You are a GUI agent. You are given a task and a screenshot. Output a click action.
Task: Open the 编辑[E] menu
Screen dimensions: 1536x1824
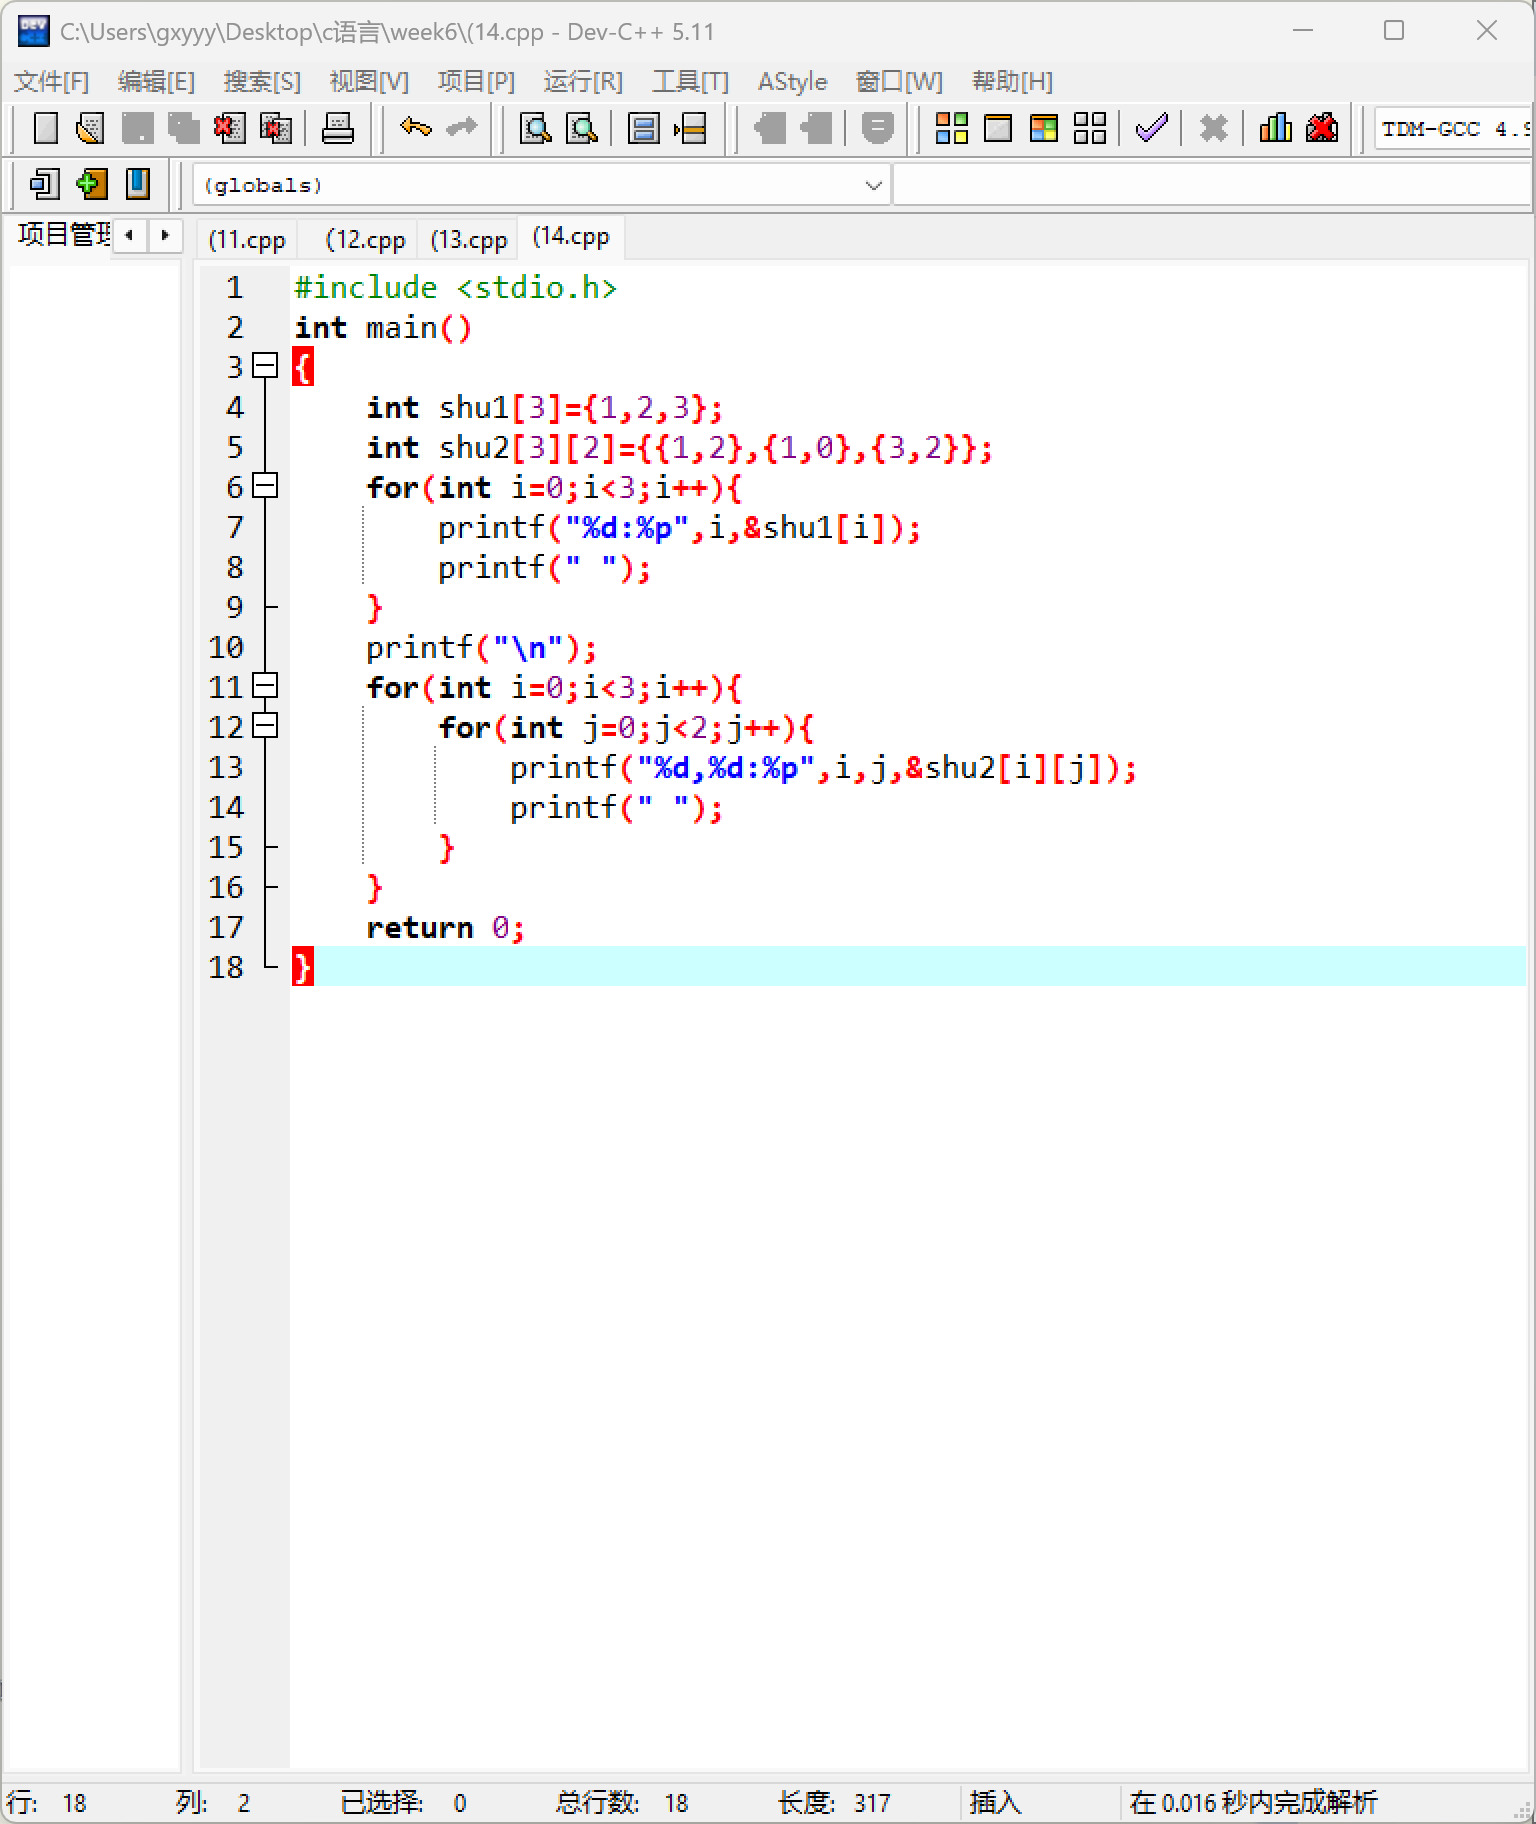click(x=156, y=81)
